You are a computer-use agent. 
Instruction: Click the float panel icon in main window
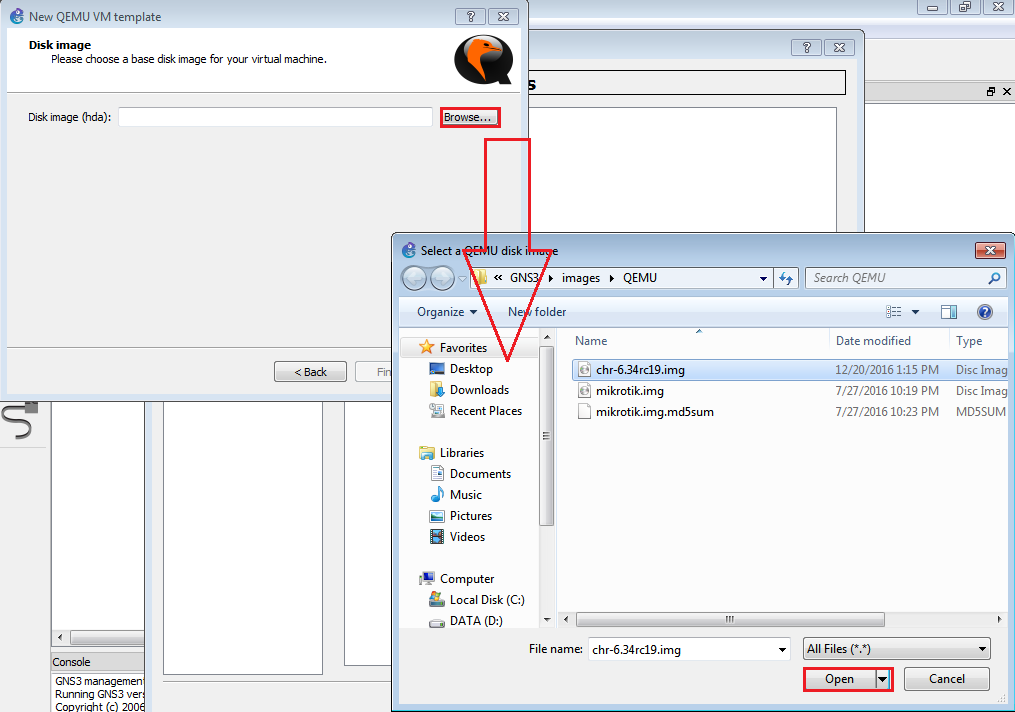[990, 92]
